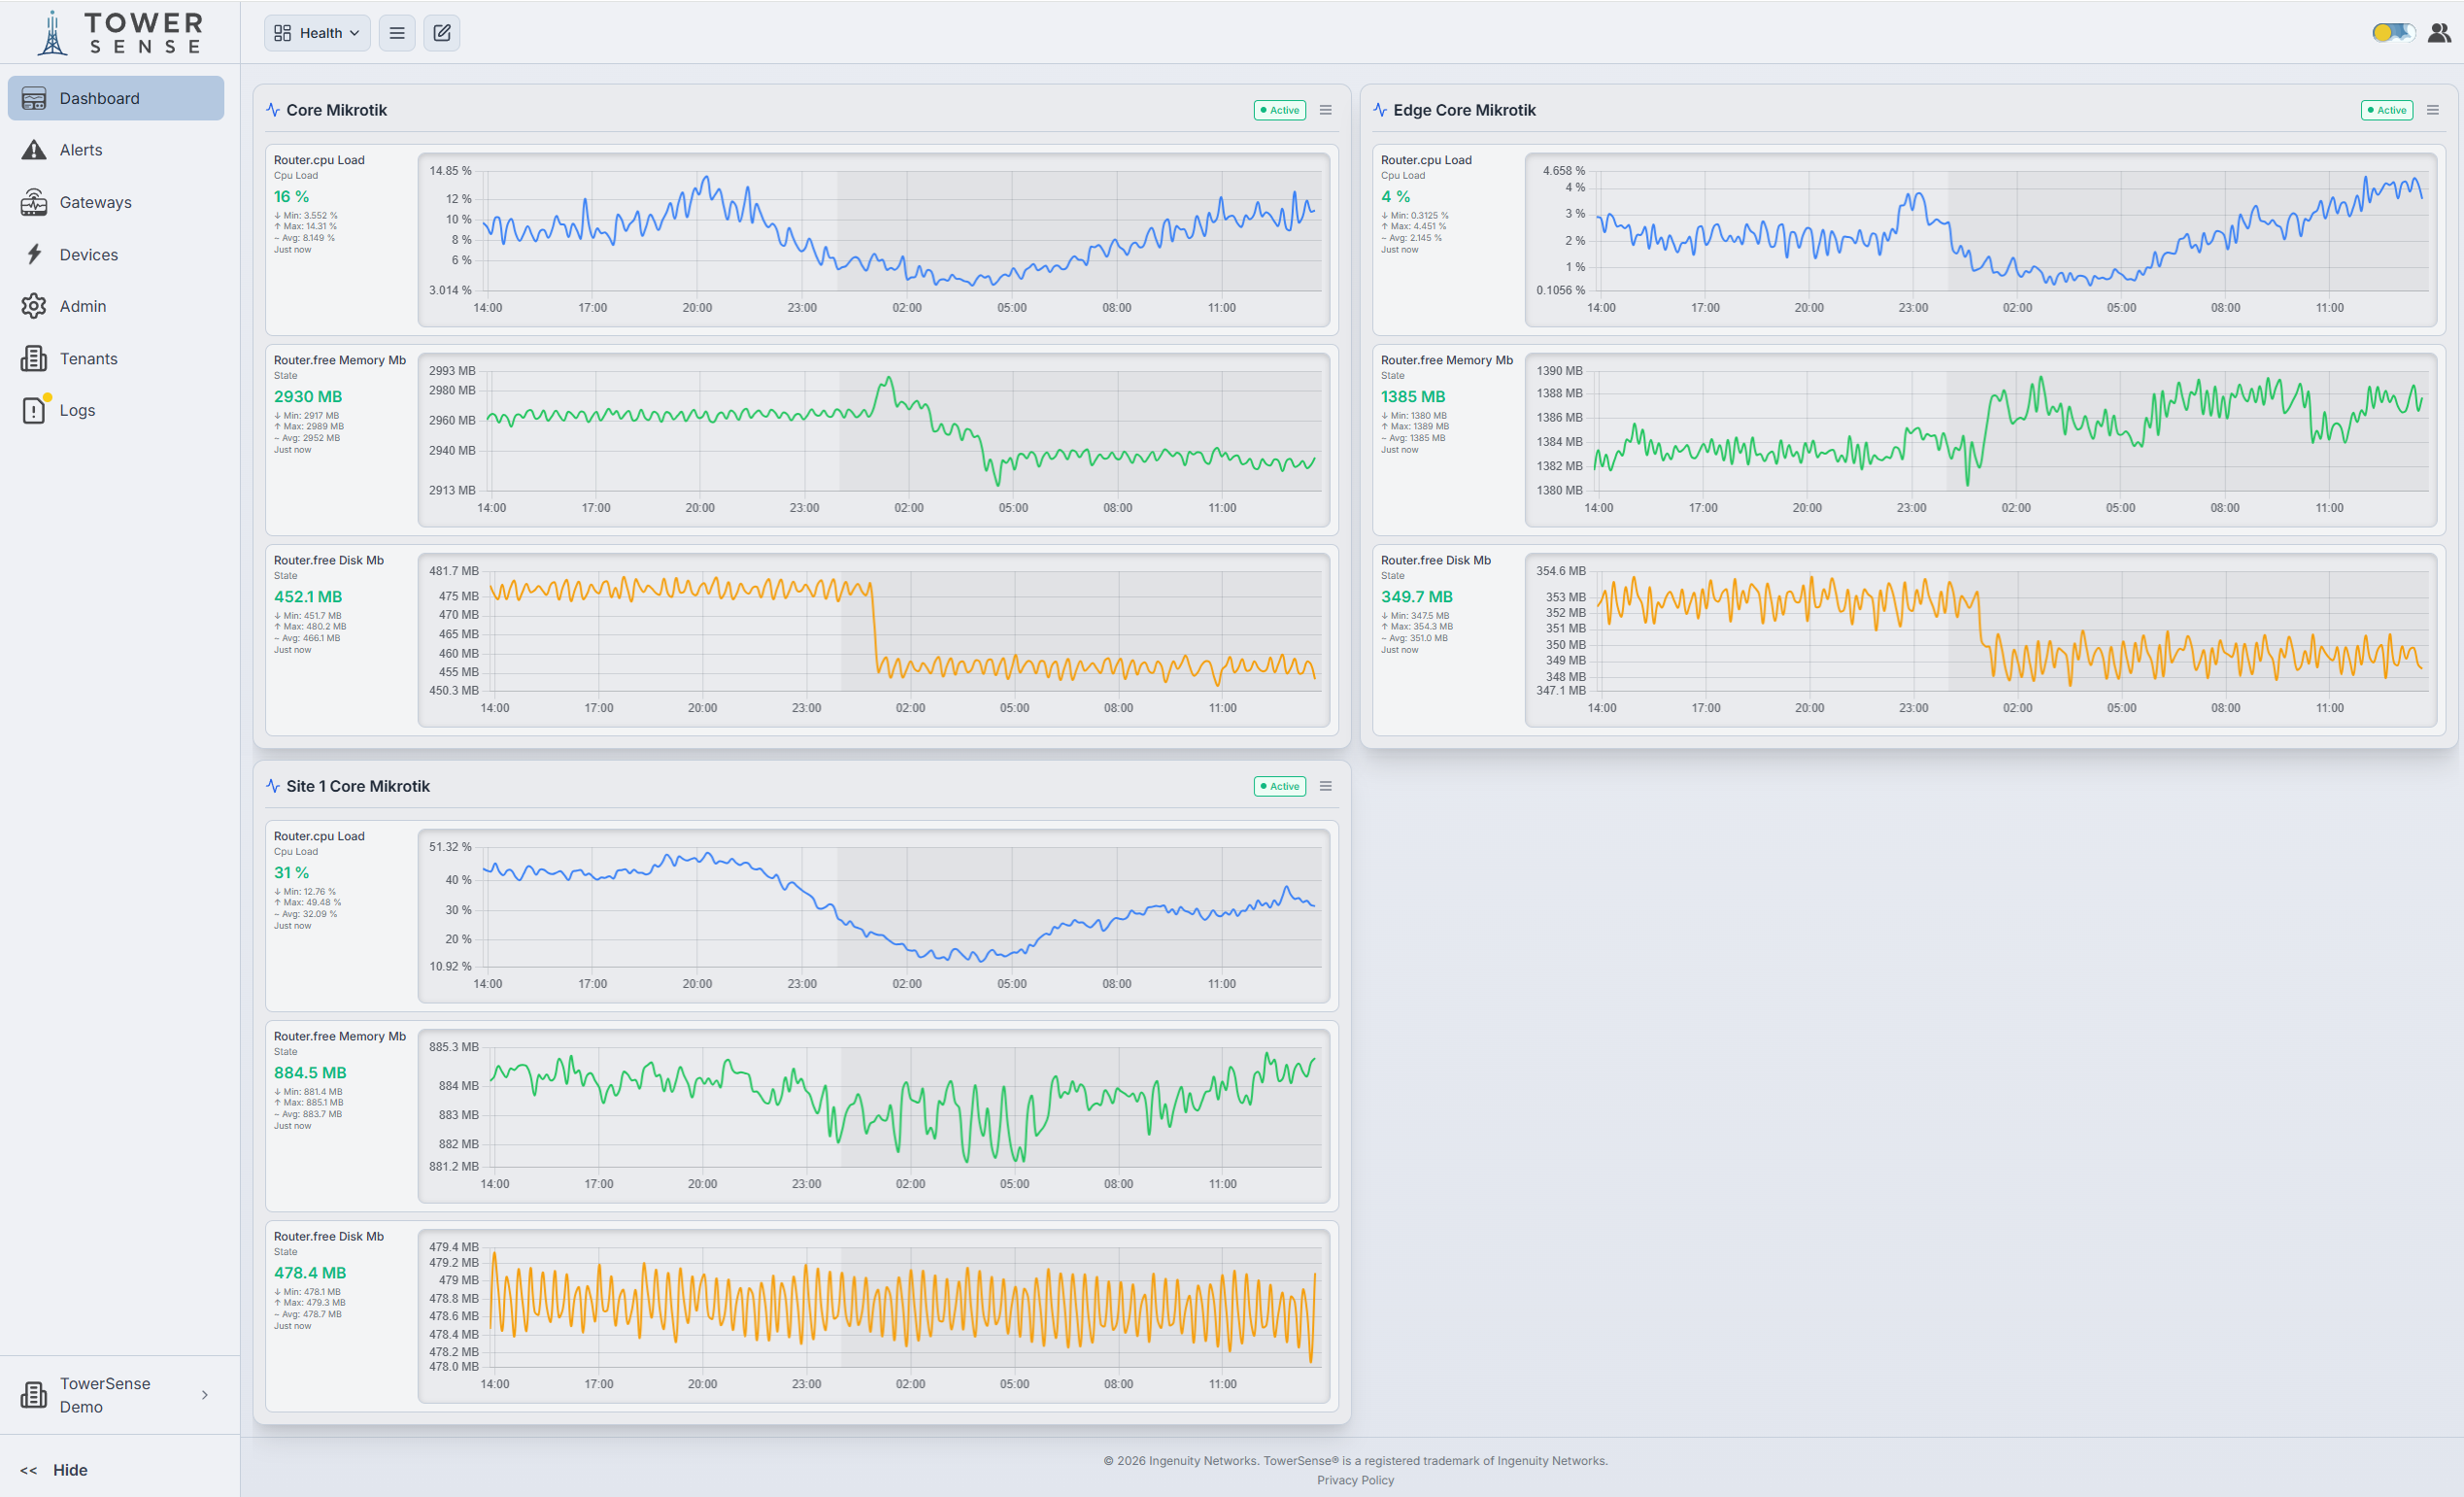
Task: Click the Devices lightning bolt icon
Action: (x=34, y=254)
